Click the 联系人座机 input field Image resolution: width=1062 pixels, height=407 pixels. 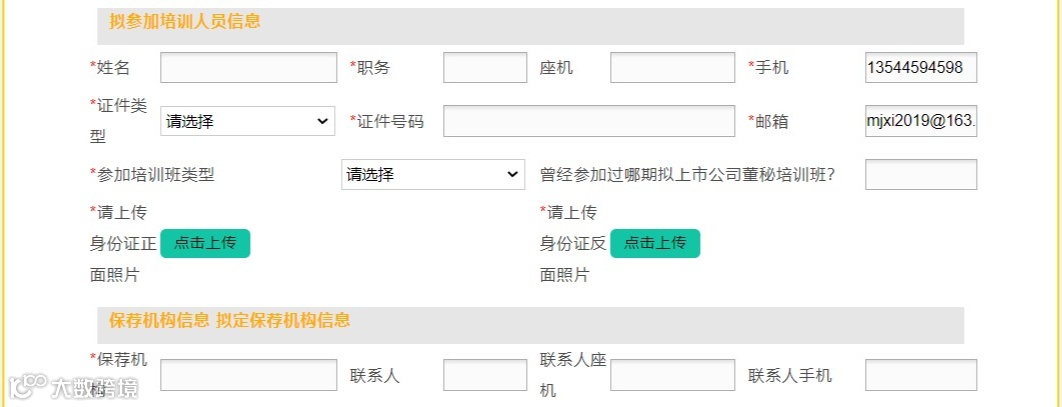click(672, 375)
